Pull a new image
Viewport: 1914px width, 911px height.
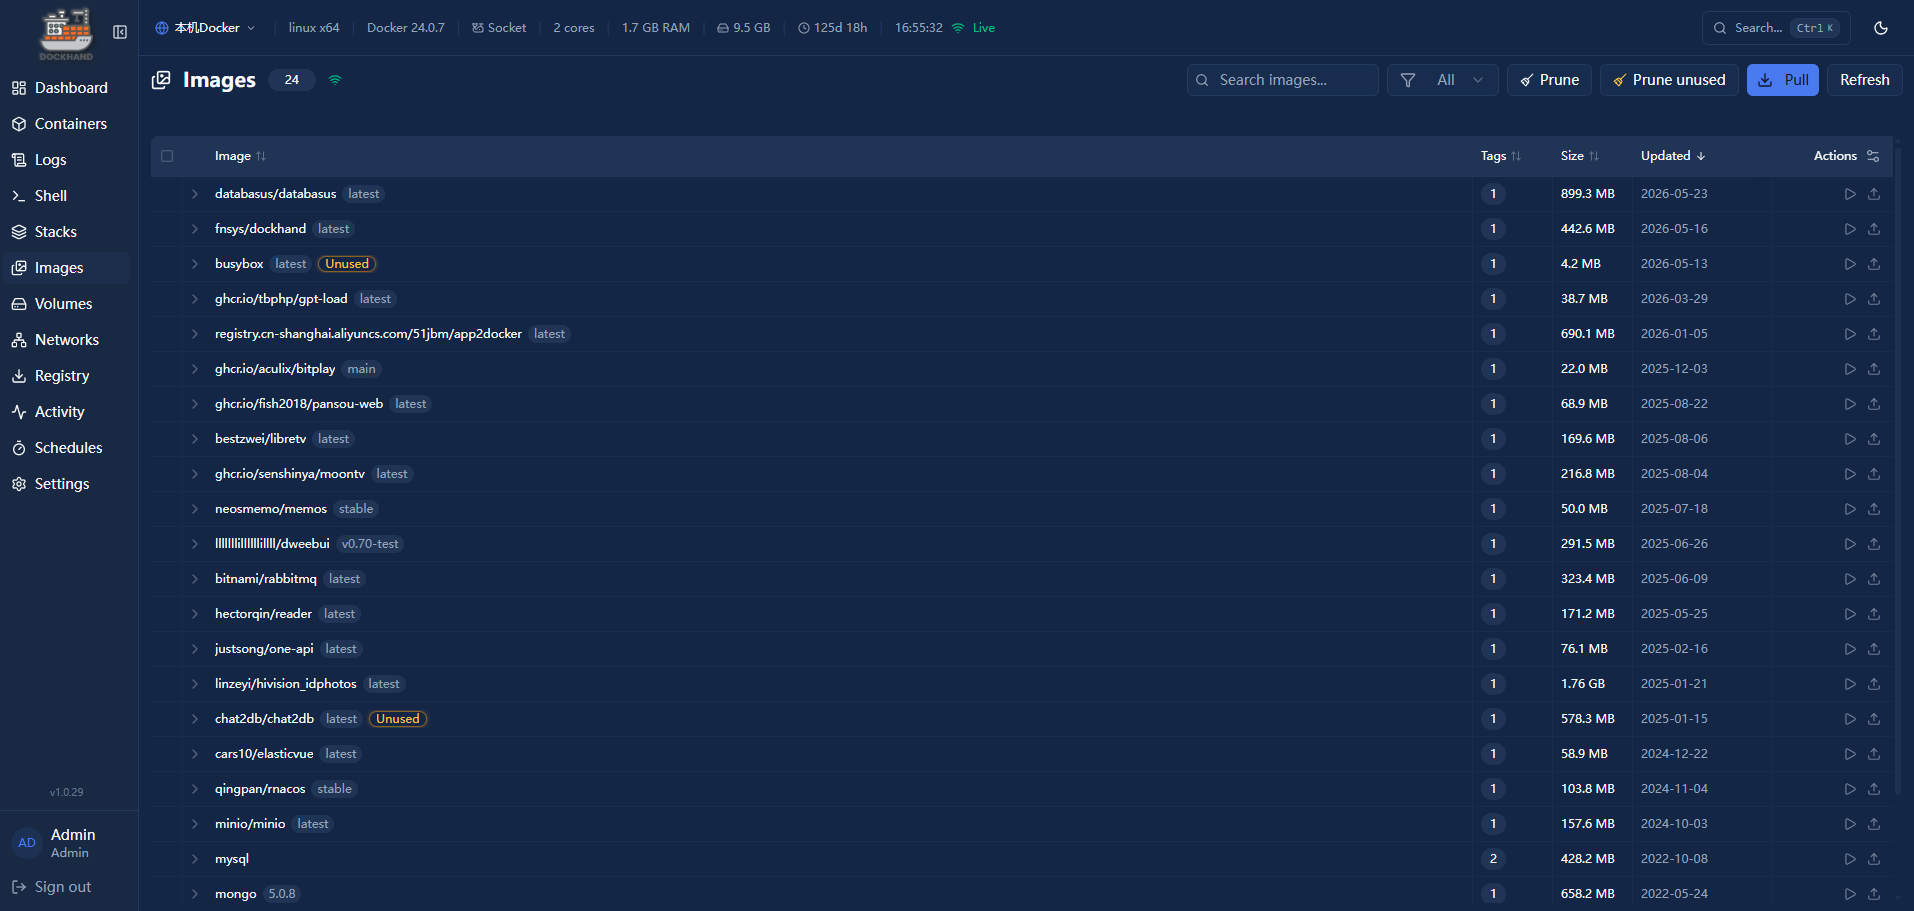pyautogui.click(x=1782, y=80)
